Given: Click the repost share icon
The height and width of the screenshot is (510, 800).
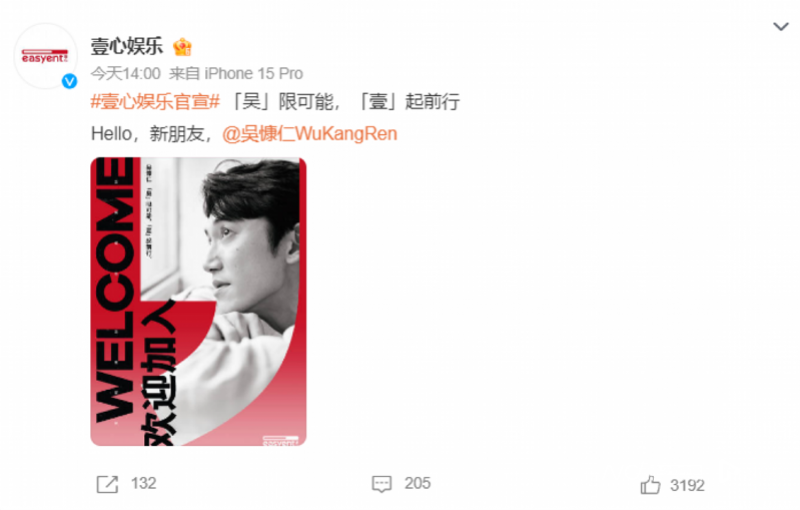Looking at the screenshot, I should click(x=107, y=484).
